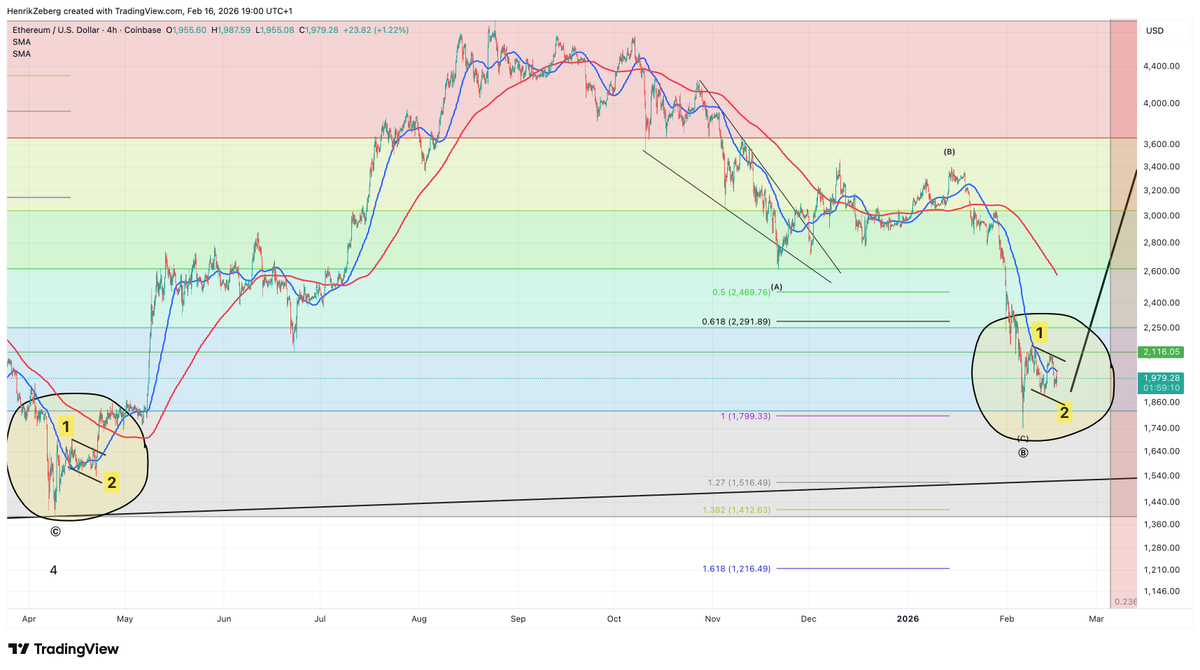Image resolution: width=1200 pixels, height=670 pixels.
Task: Click the 1,210.00 price axis label
Action: tap(1163, 570)
